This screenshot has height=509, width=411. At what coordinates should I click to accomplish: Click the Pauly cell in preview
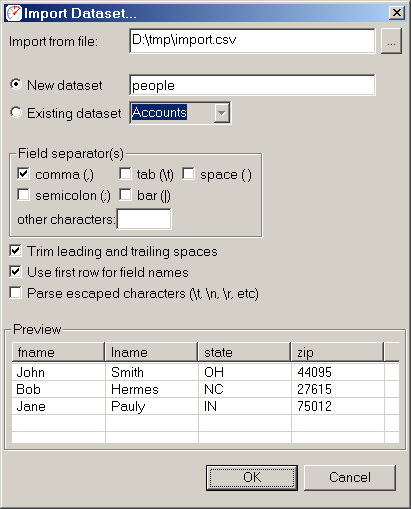(152, 406)
